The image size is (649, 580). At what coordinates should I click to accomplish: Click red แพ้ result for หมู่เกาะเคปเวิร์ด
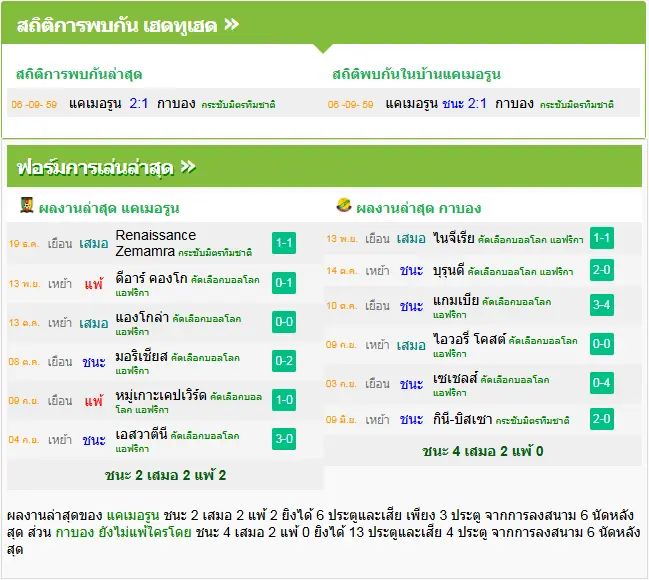click(x=94, y=401)
